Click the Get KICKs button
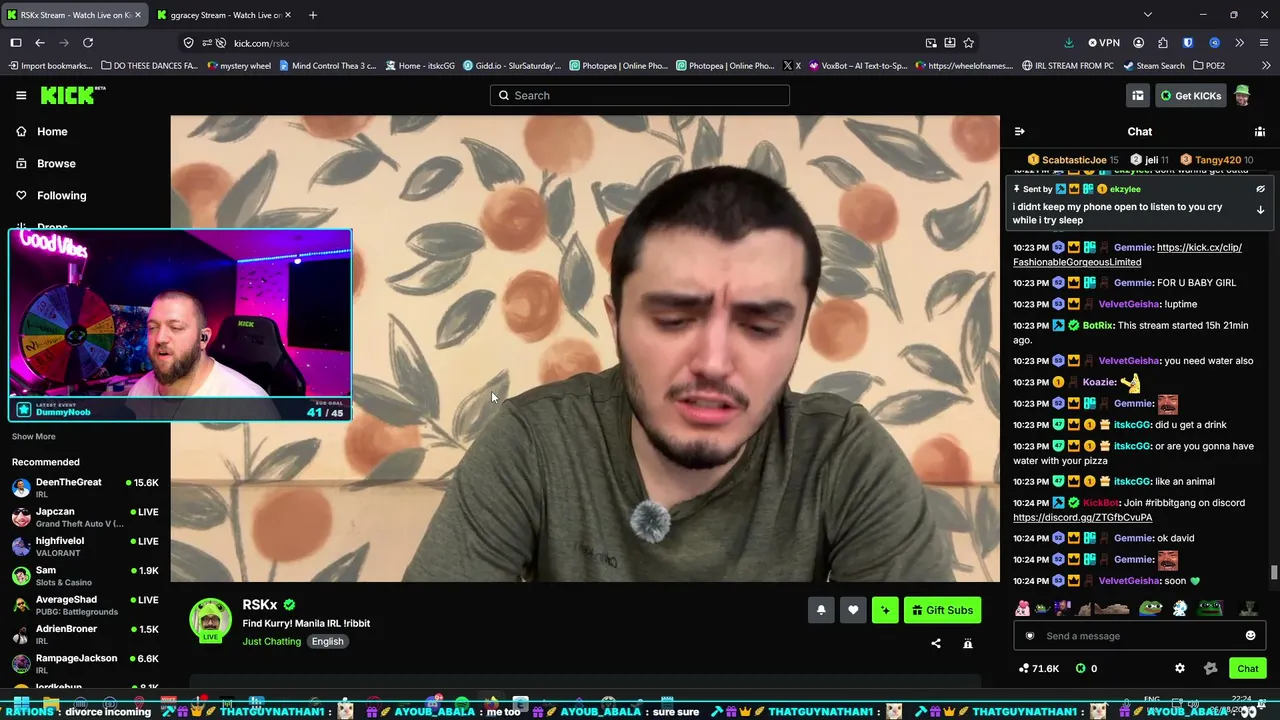 pyautogui.click(x=1190, y=95)
